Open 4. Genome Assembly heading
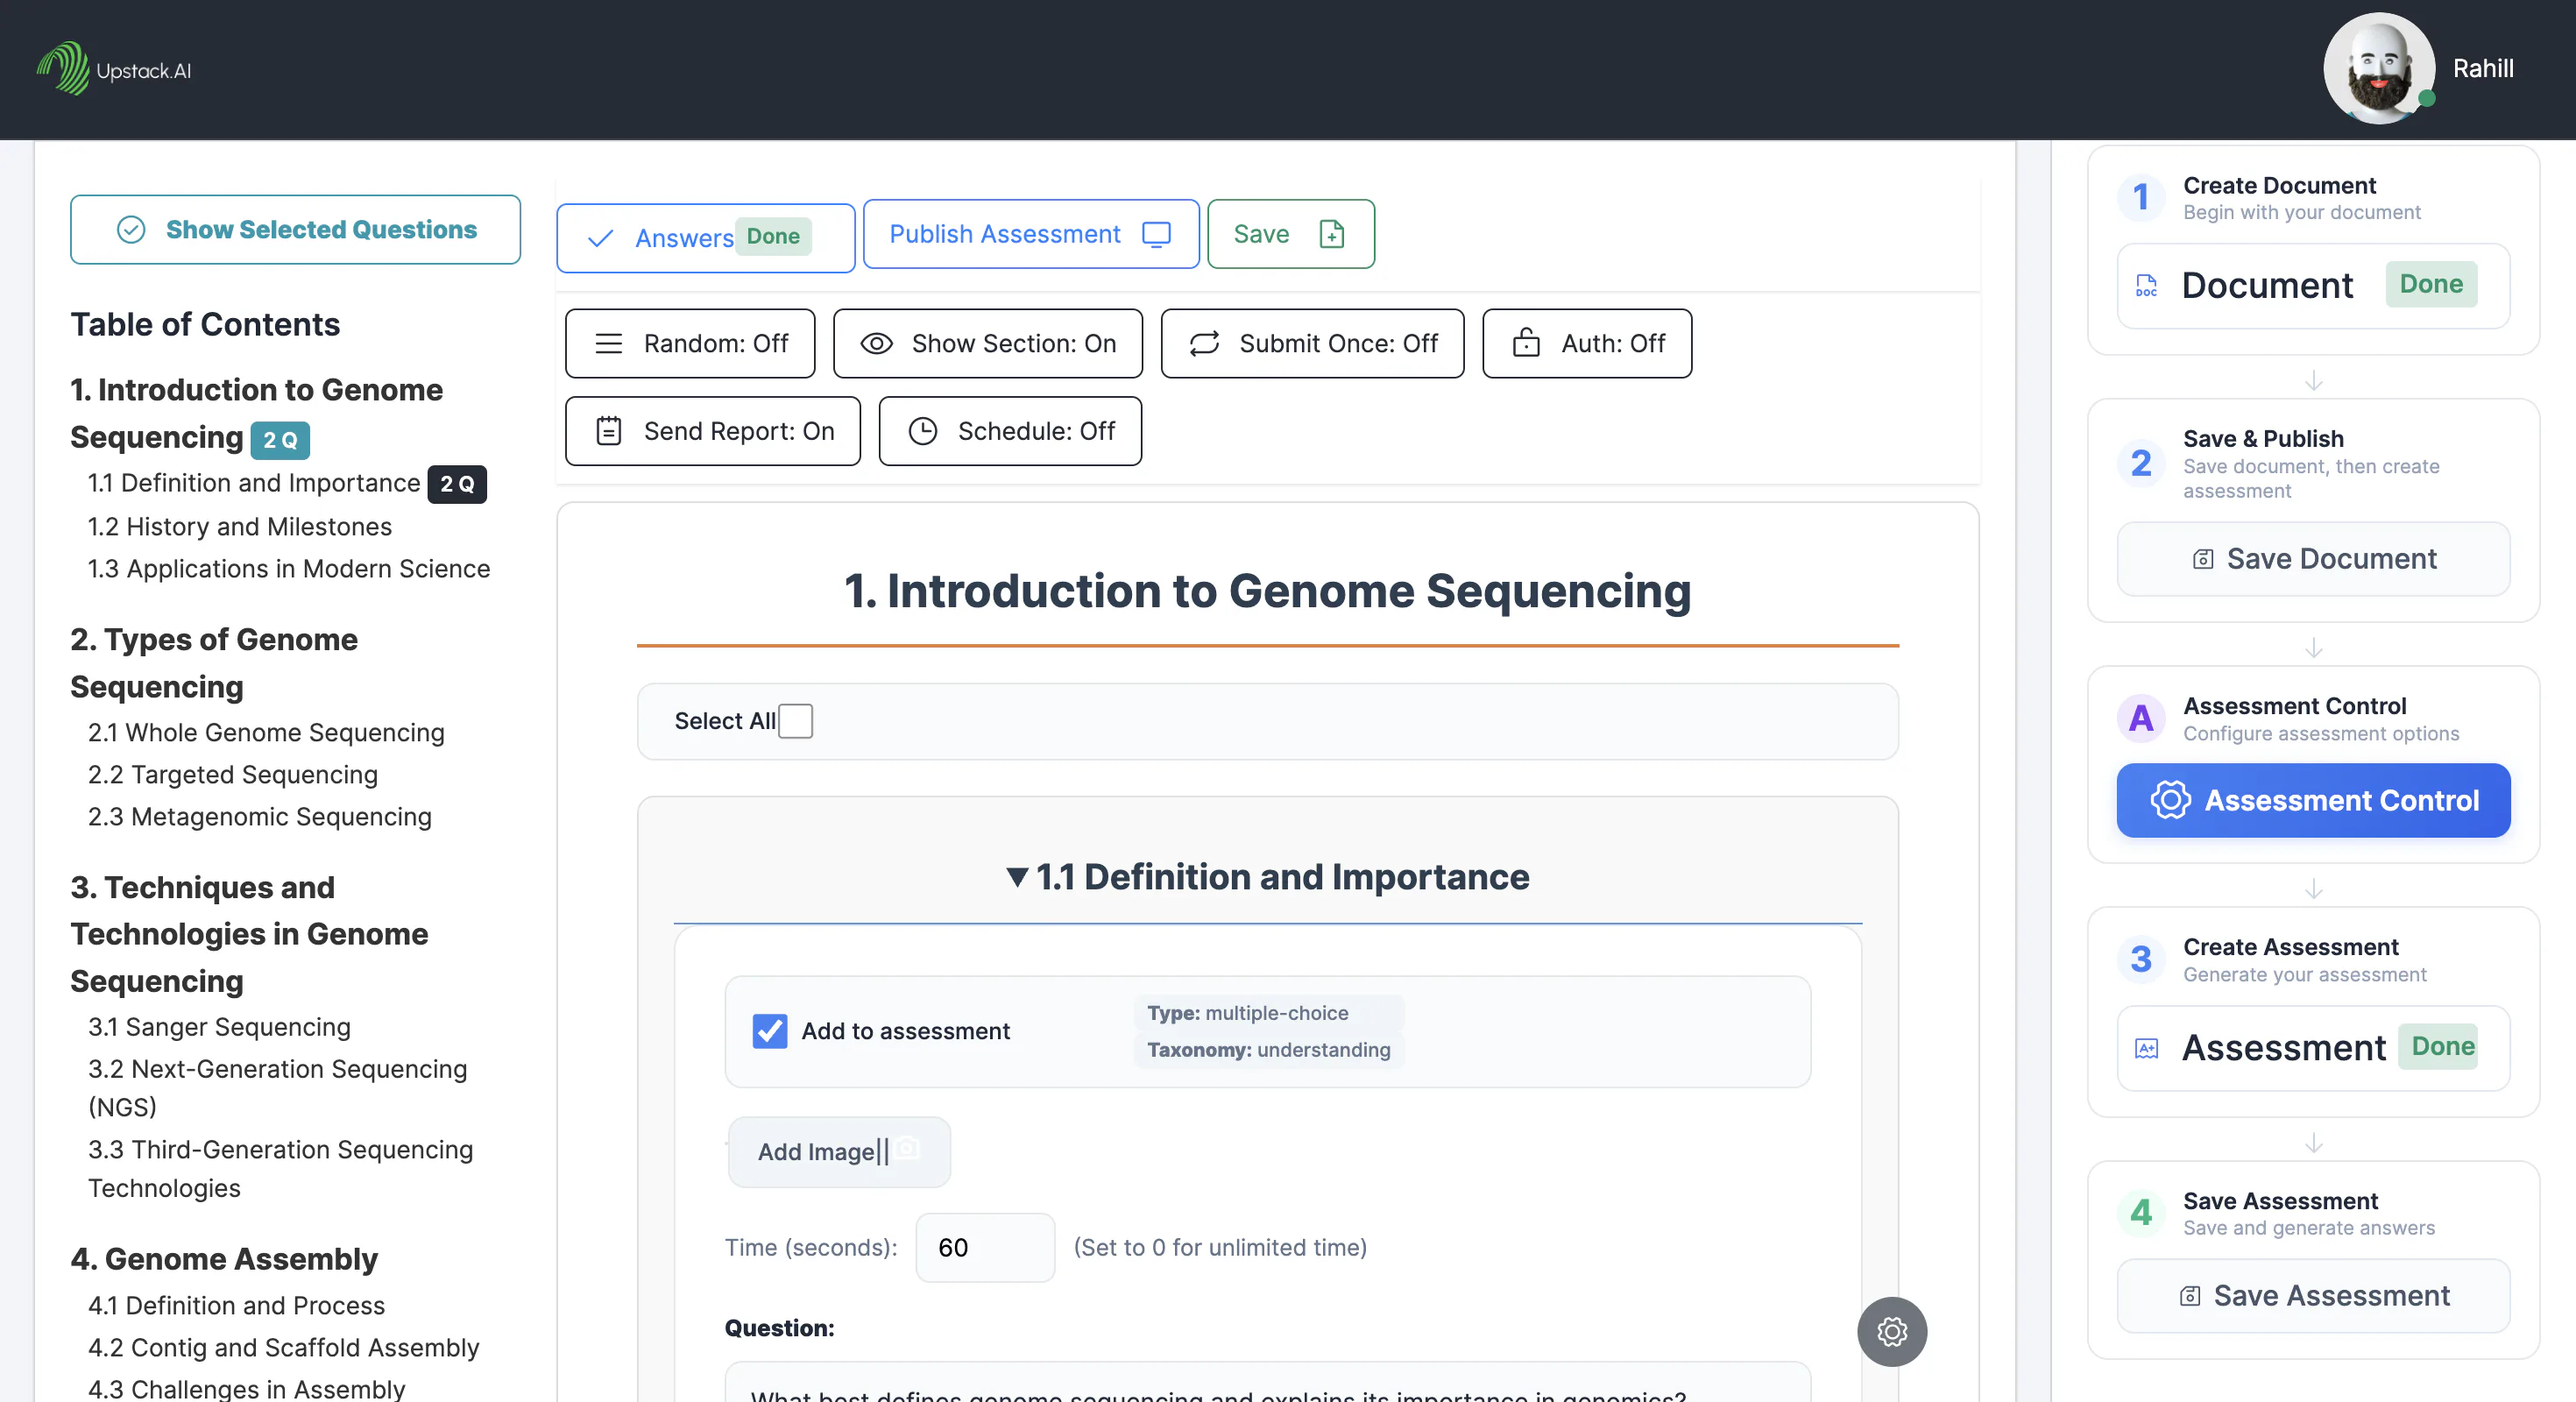This screenshot has height=1402, width=2576. click(x=224, y=1258)
